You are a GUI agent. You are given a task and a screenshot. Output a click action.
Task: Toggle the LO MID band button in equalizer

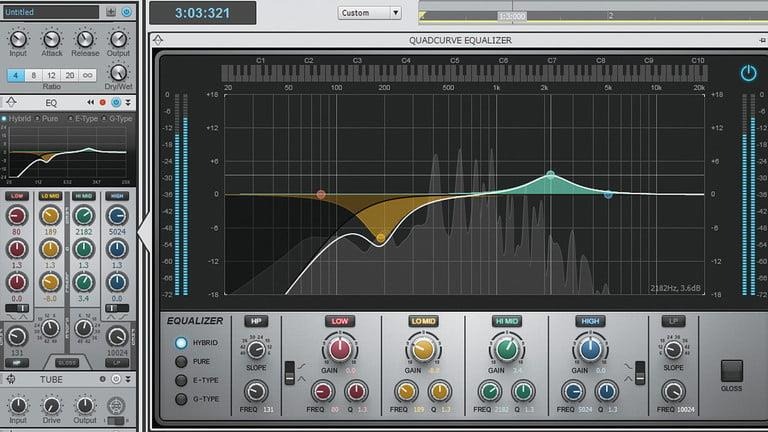[x=423, y=321]
